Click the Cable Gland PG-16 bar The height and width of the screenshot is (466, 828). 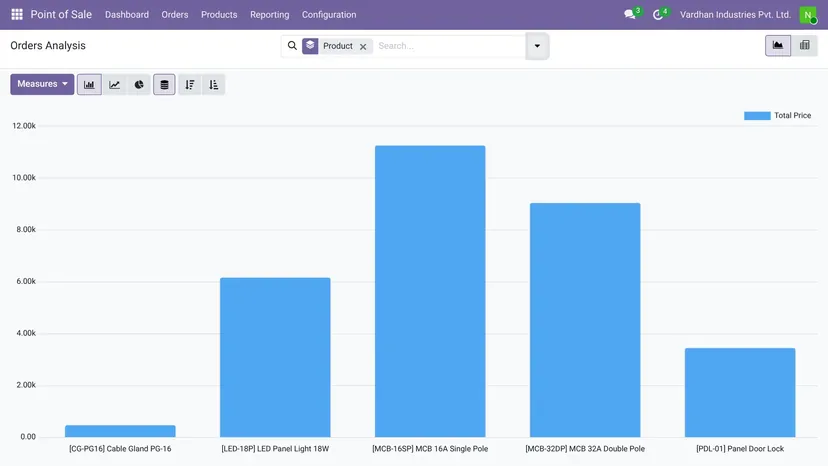120,431
